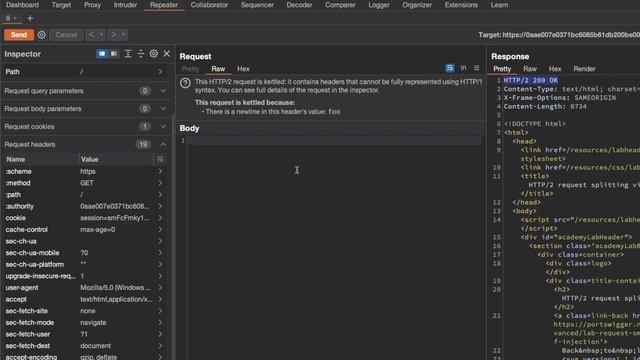Add a new Repeater tab with plus
This screenshot has width=640, height=360.
(30, 18)
